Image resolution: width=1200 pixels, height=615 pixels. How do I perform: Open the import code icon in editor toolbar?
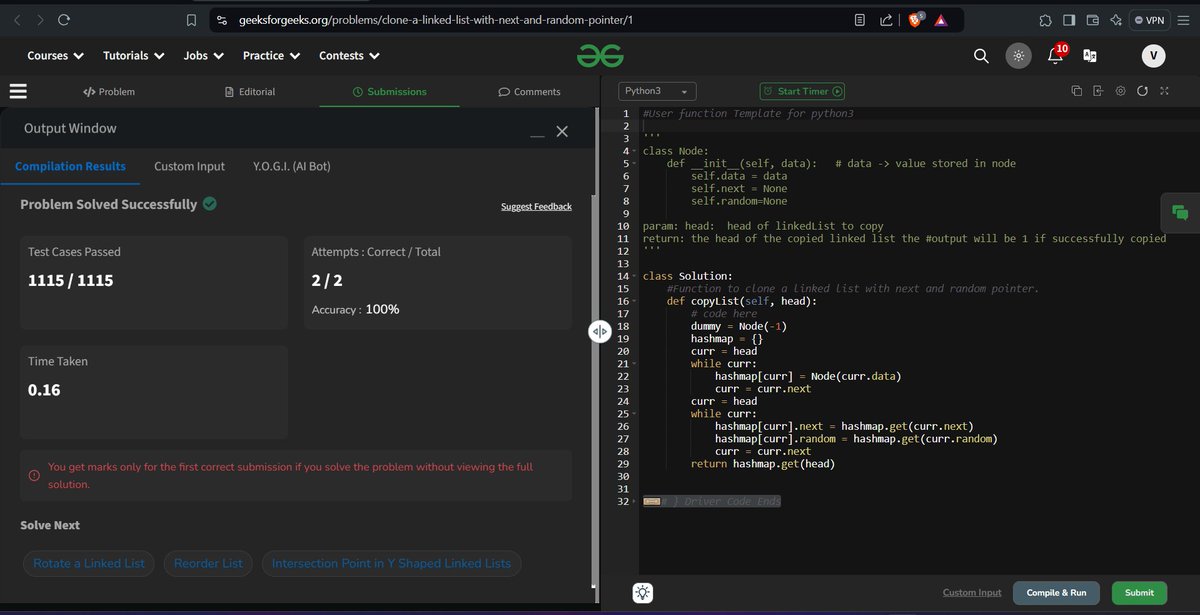(x=1098, y=91)
